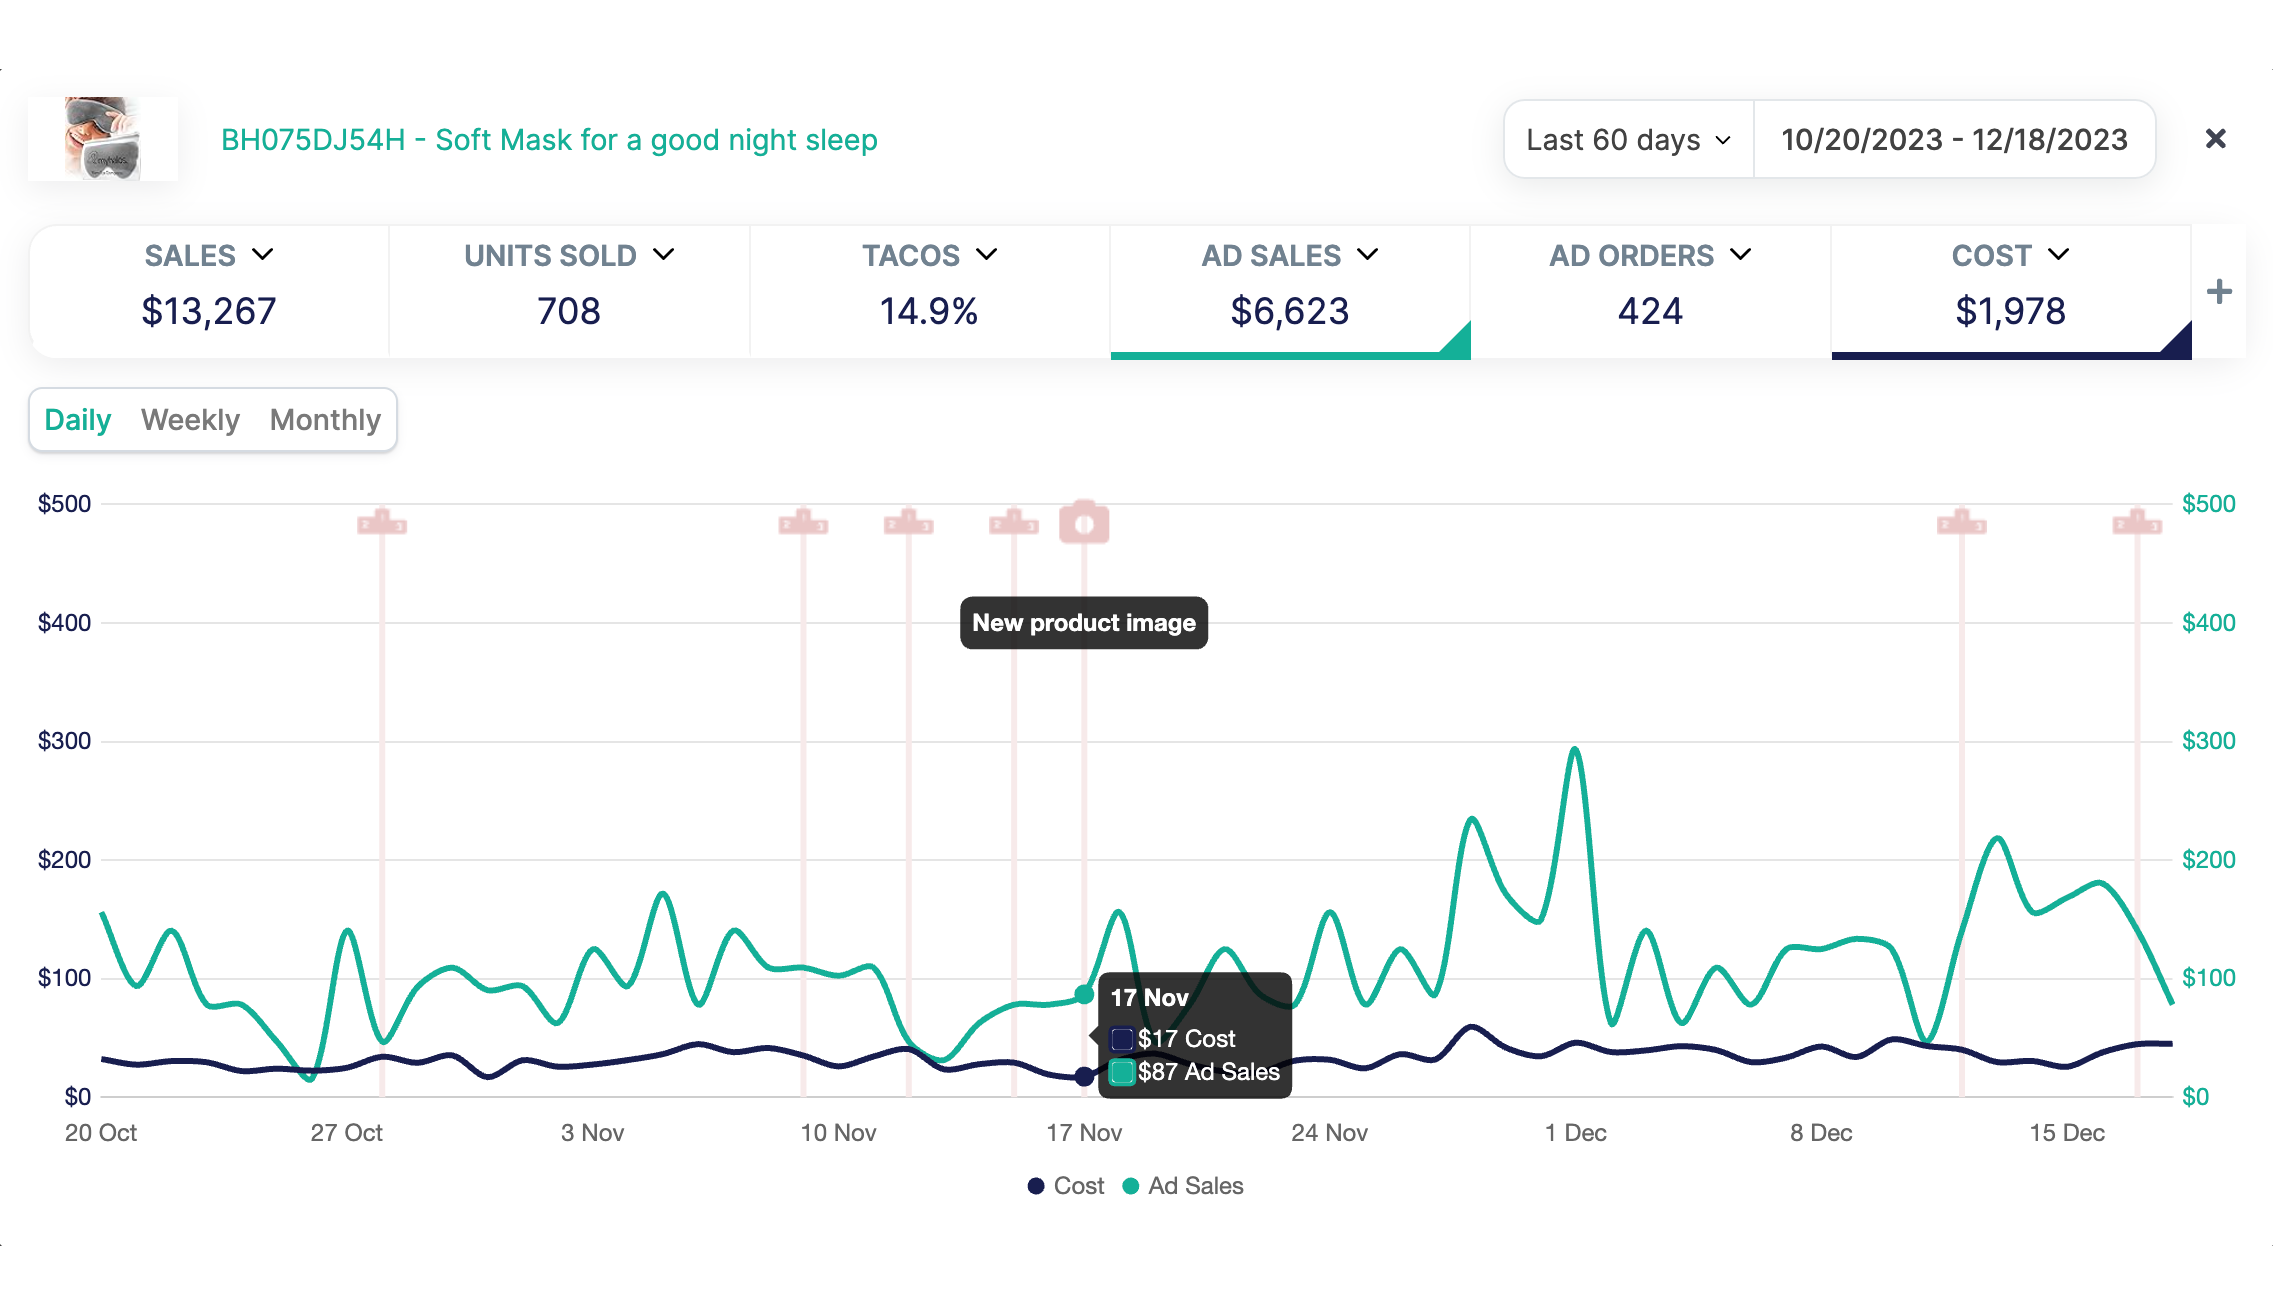Click the sleep mask product thumbnail

click(x=103, y=139)
